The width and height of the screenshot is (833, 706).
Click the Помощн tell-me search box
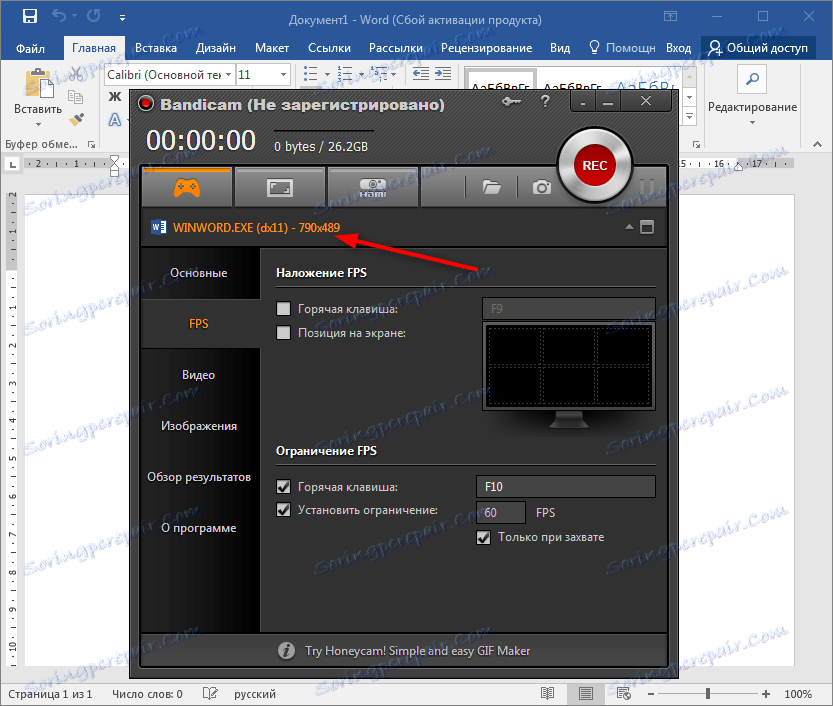[x=622, y=48]
